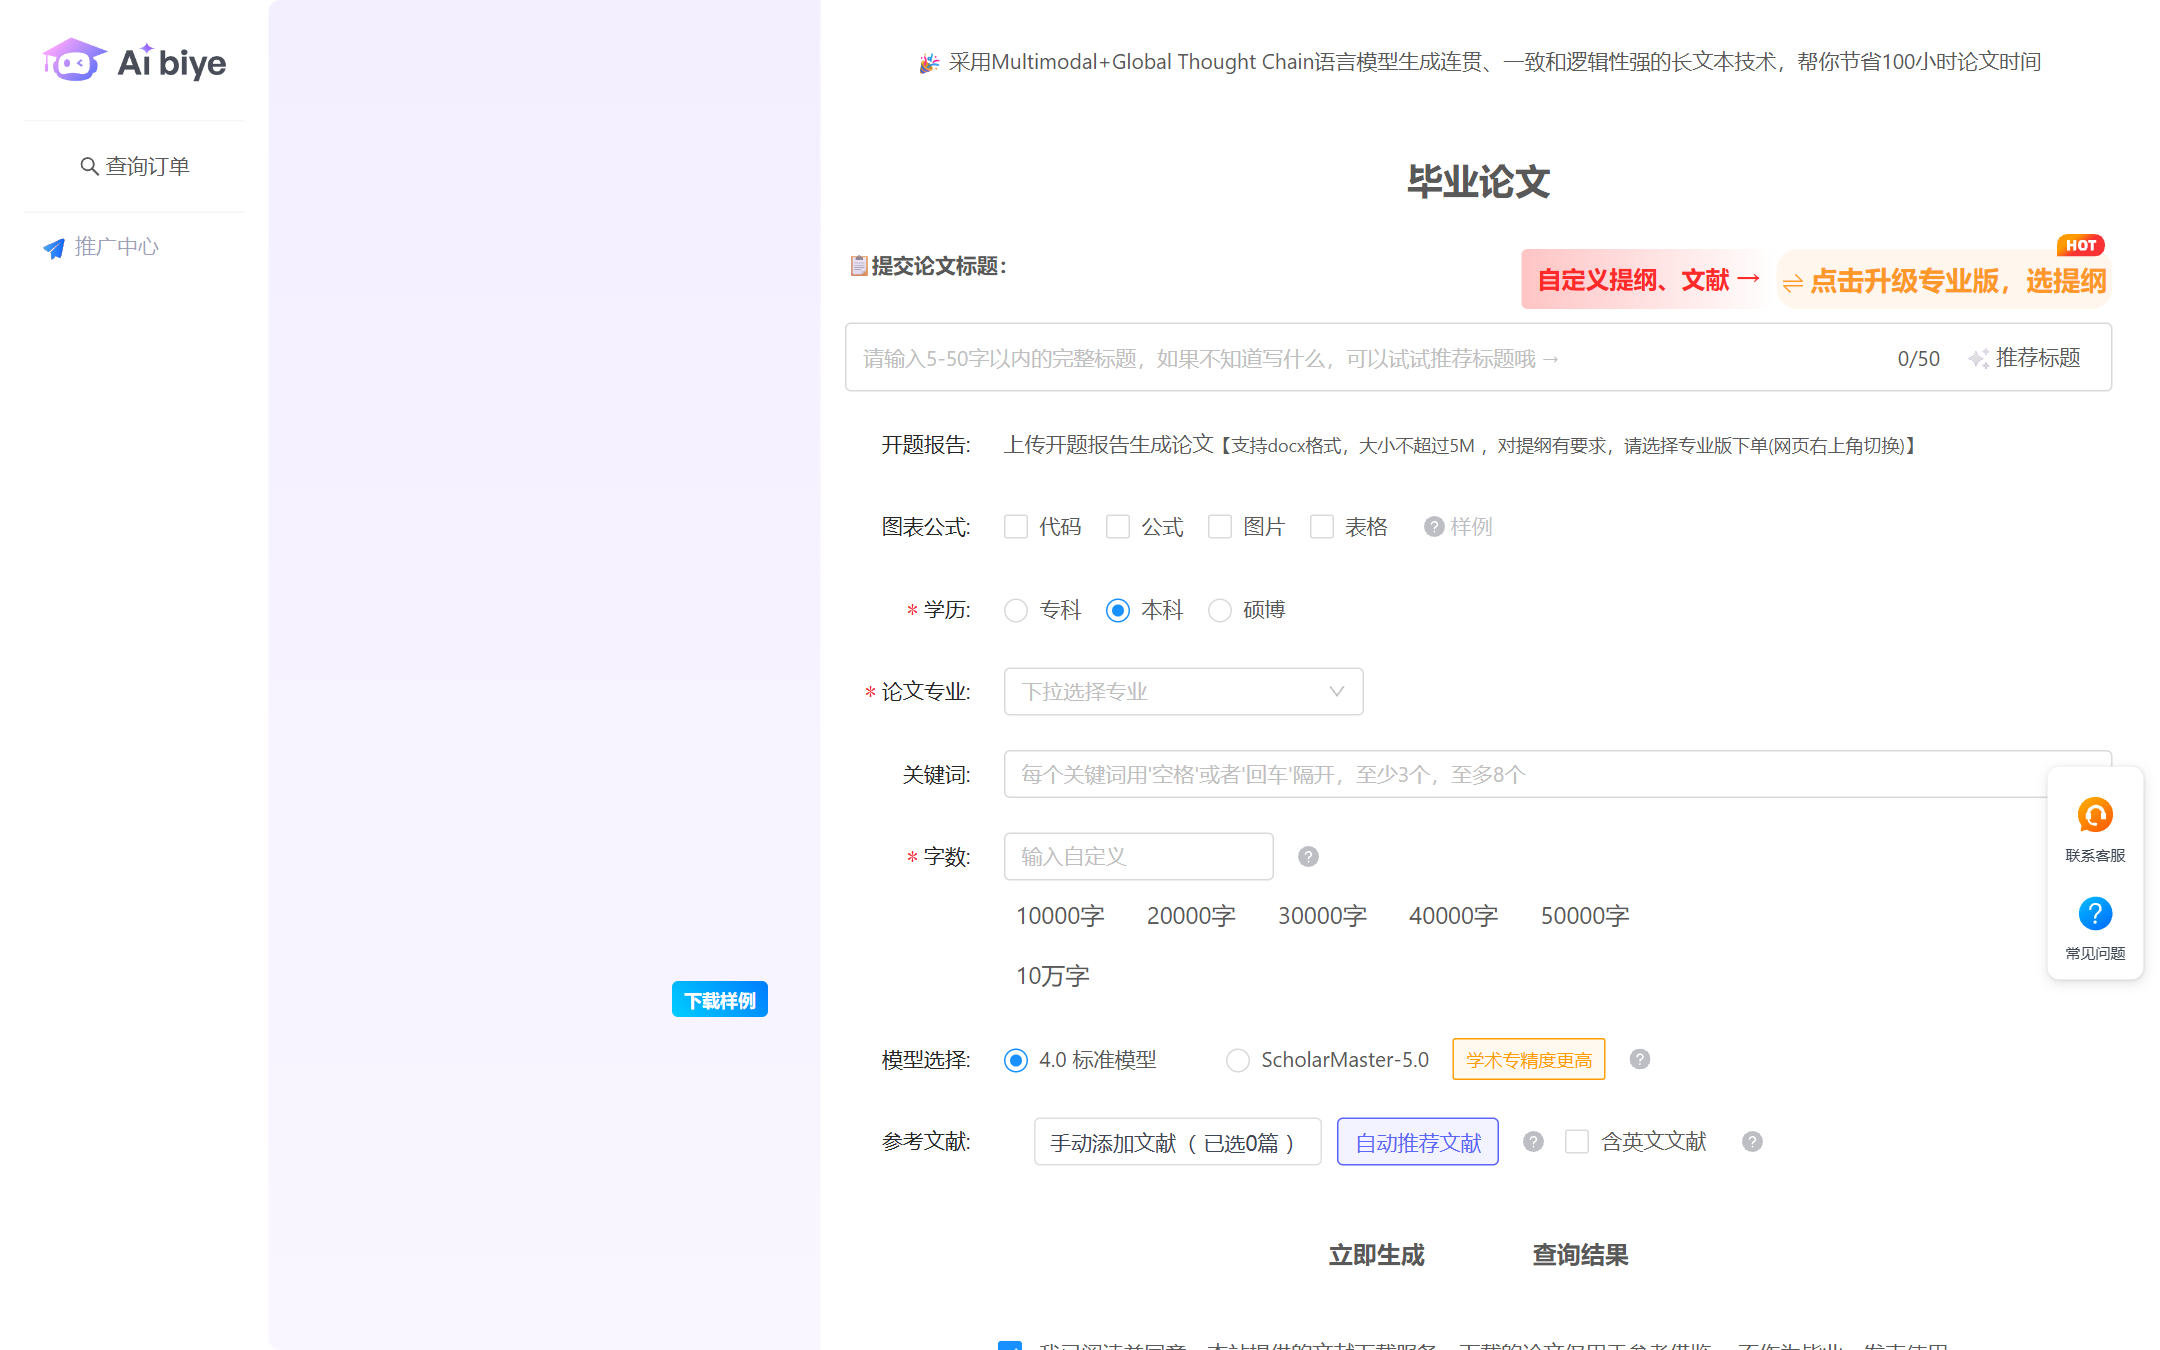Click help icon beside 字数 input
Viewport: 2160px width, 1350px height.
(x=1308, y=857)
